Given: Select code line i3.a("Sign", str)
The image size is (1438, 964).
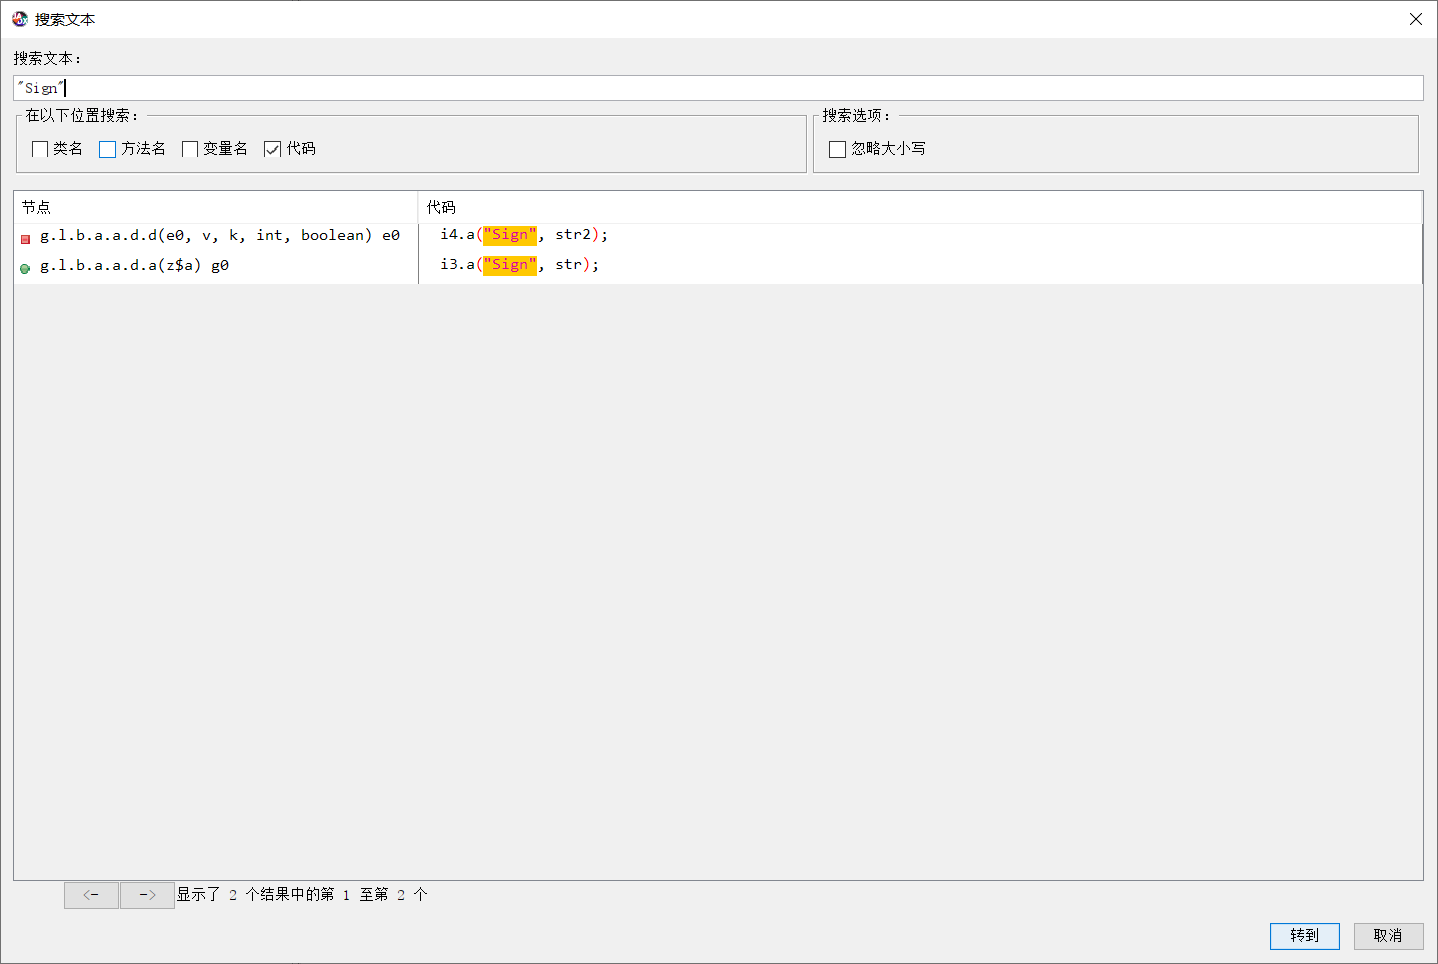Looking at the screenshot, I should 520,265.
